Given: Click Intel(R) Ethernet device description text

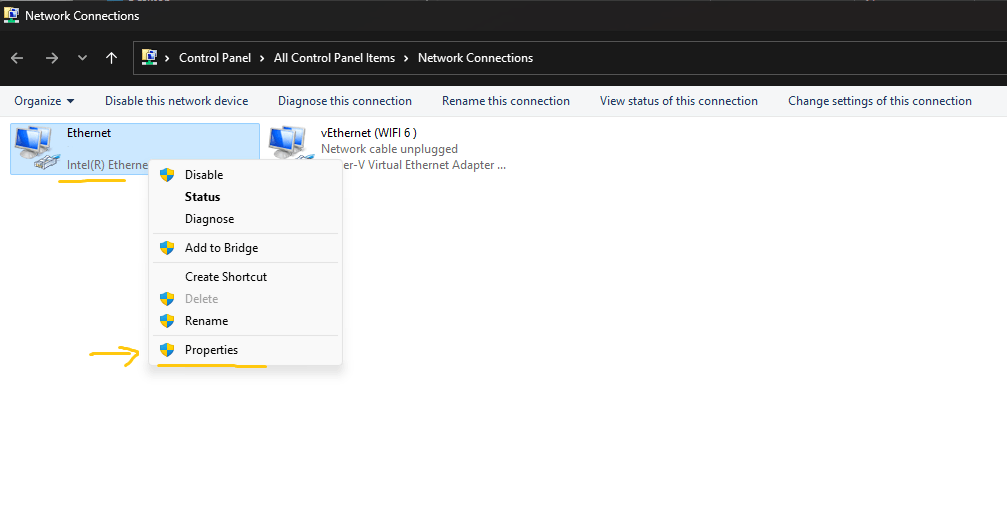Looking at the screenshot, I should coord(107,165).
